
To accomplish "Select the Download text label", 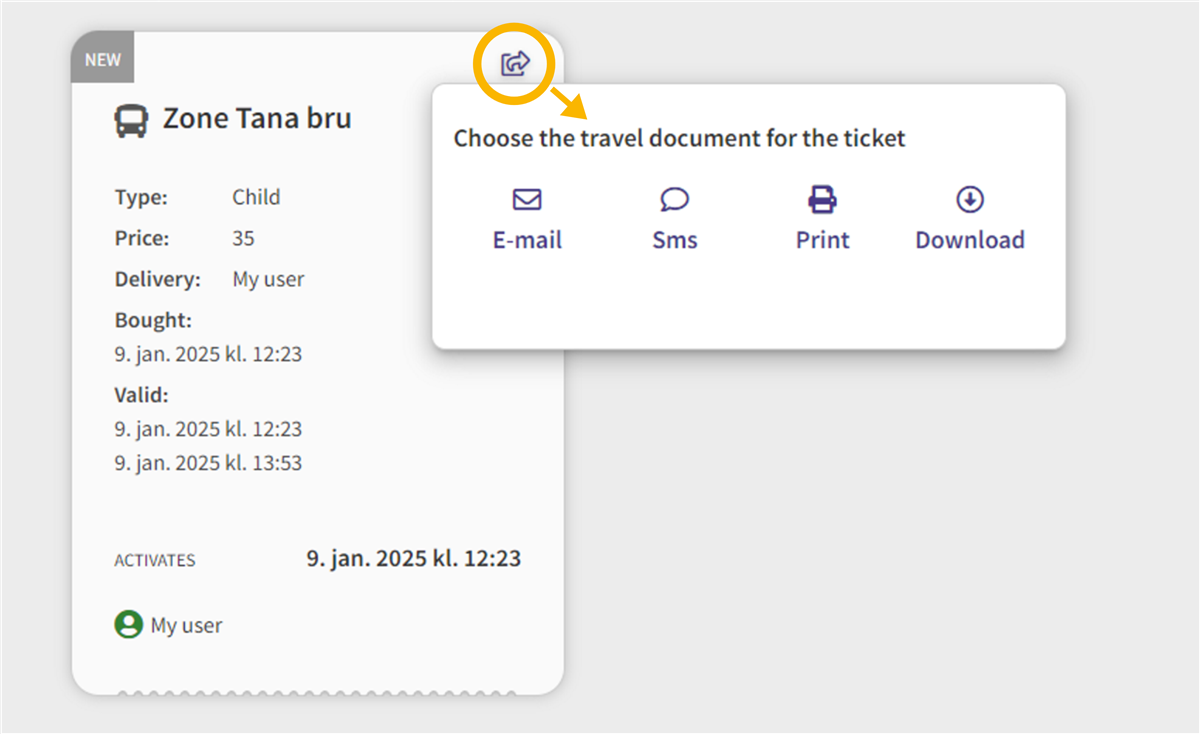I will click(970, 240).
